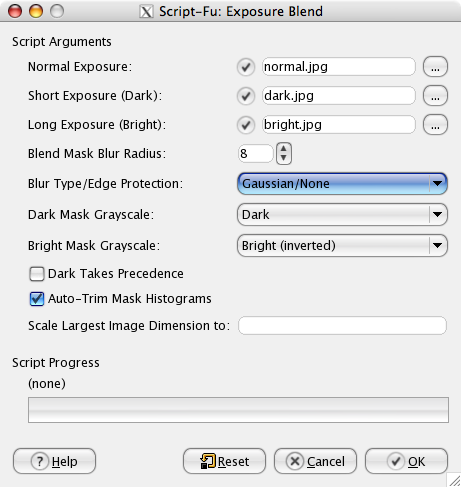Open Blur Type/Edge Protection dropdown
461x487 pixels.
pos(342,184)
